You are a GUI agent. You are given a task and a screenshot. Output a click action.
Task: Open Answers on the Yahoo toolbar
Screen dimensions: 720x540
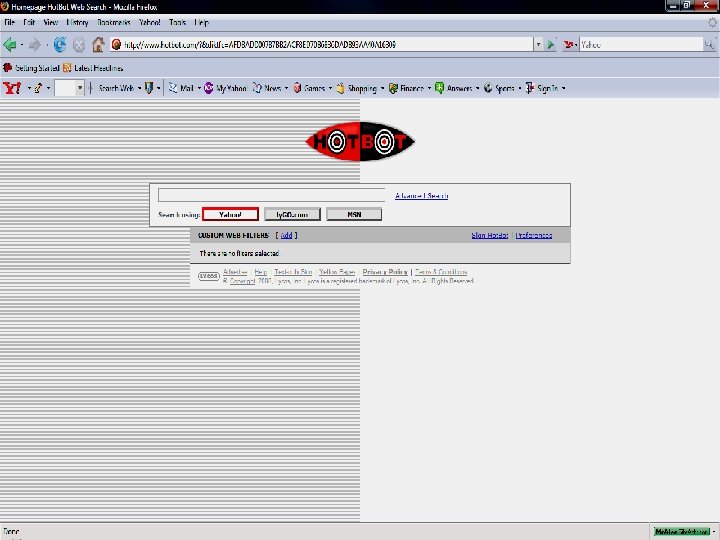point(454,88)
